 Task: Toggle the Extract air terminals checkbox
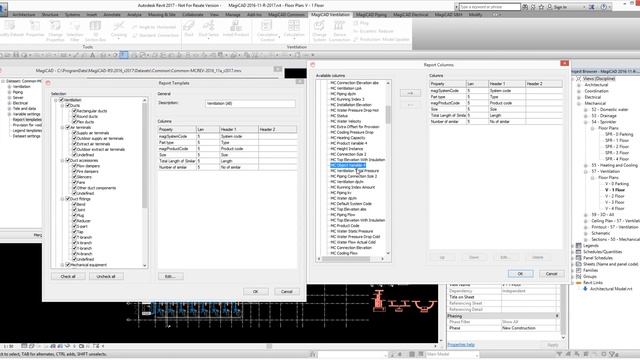point(75,144)
